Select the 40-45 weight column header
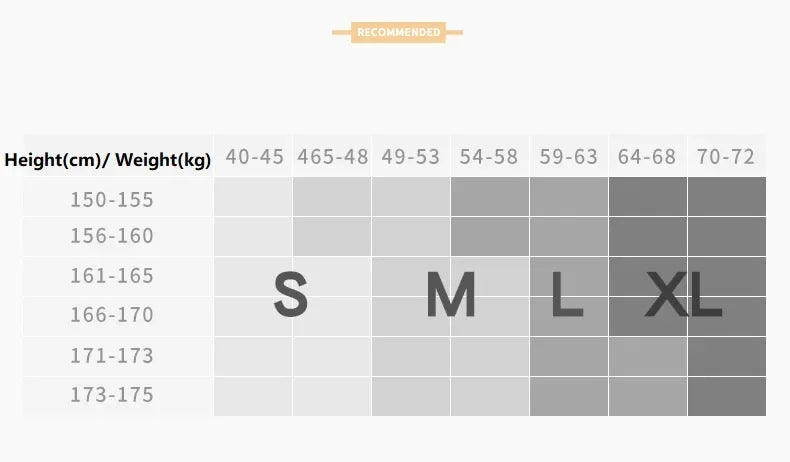 click(x=254, y=157)
